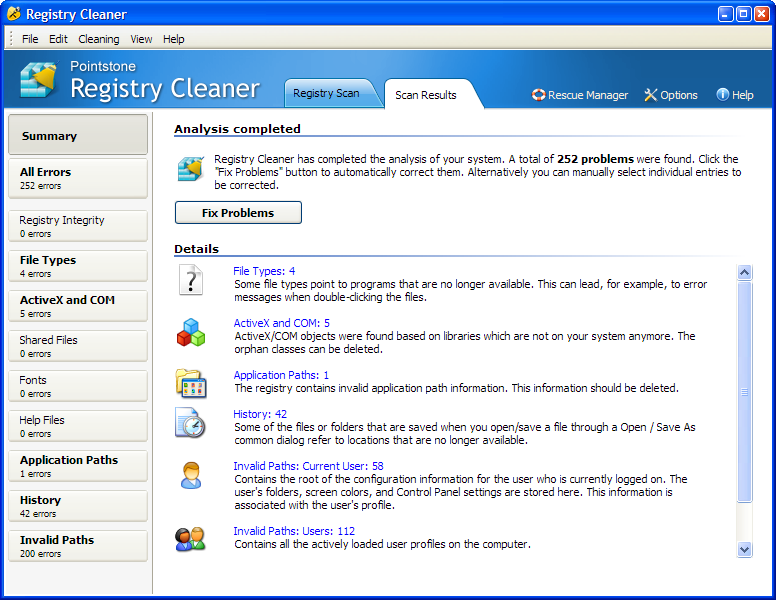Open File Types sidebar category

tap(78, 266)
